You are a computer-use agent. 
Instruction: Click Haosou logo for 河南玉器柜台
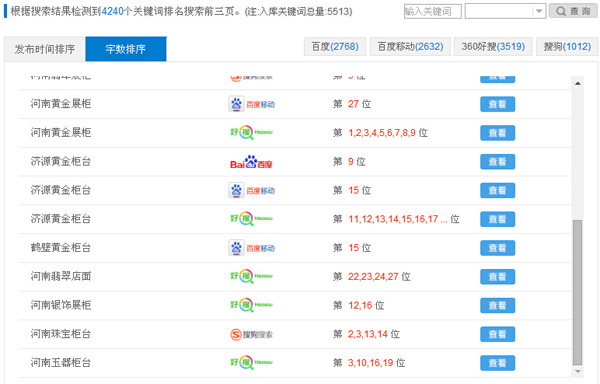point(251,363)
